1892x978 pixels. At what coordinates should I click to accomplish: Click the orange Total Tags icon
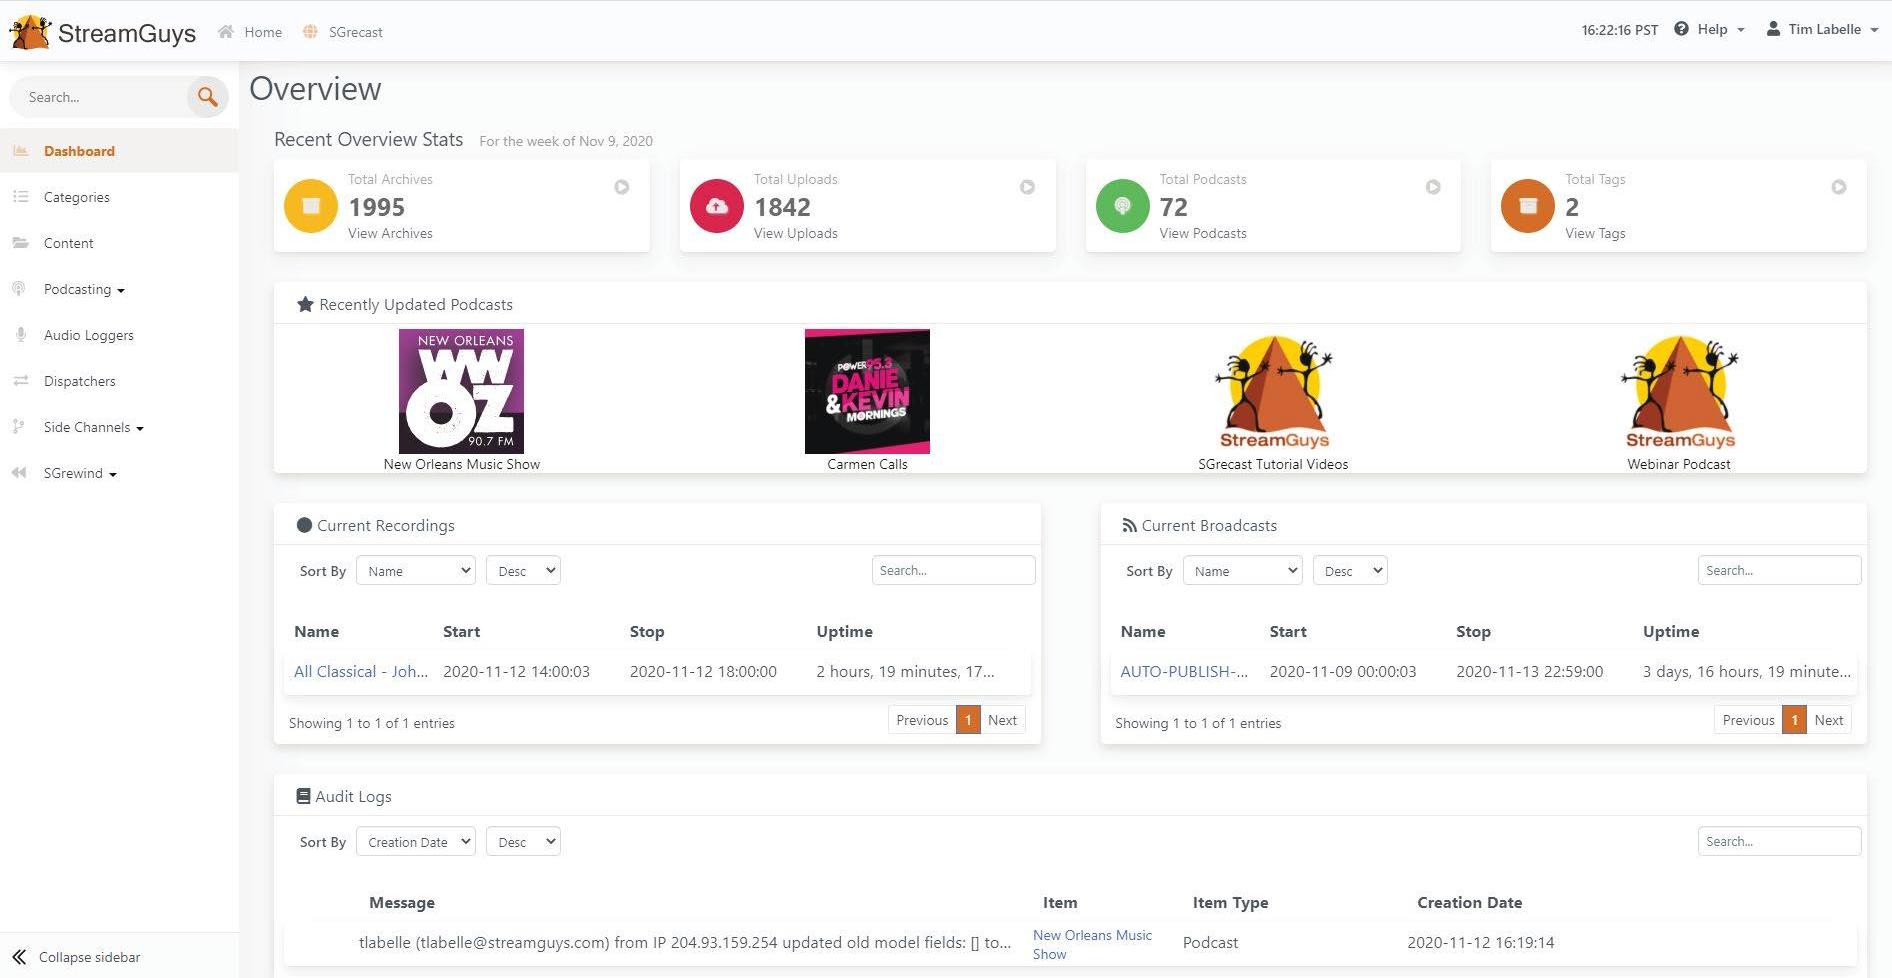pos(1528,206)
